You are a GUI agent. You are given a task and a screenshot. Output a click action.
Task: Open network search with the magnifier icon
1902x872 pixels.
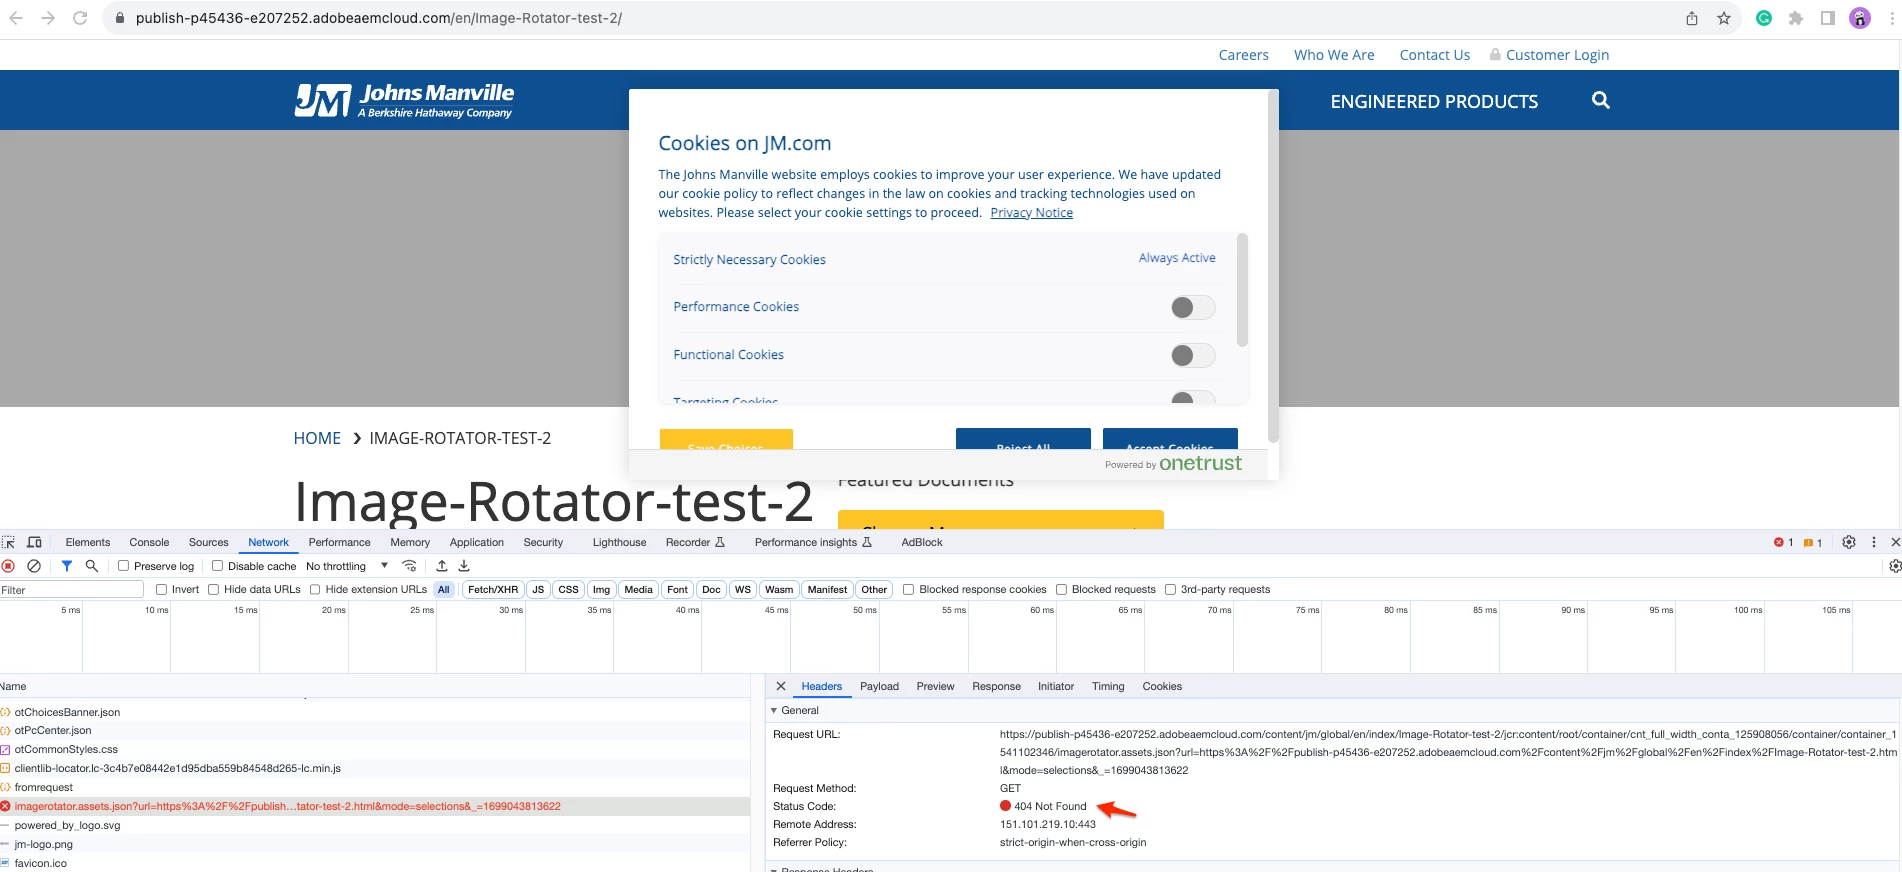(x=92, y=566)
